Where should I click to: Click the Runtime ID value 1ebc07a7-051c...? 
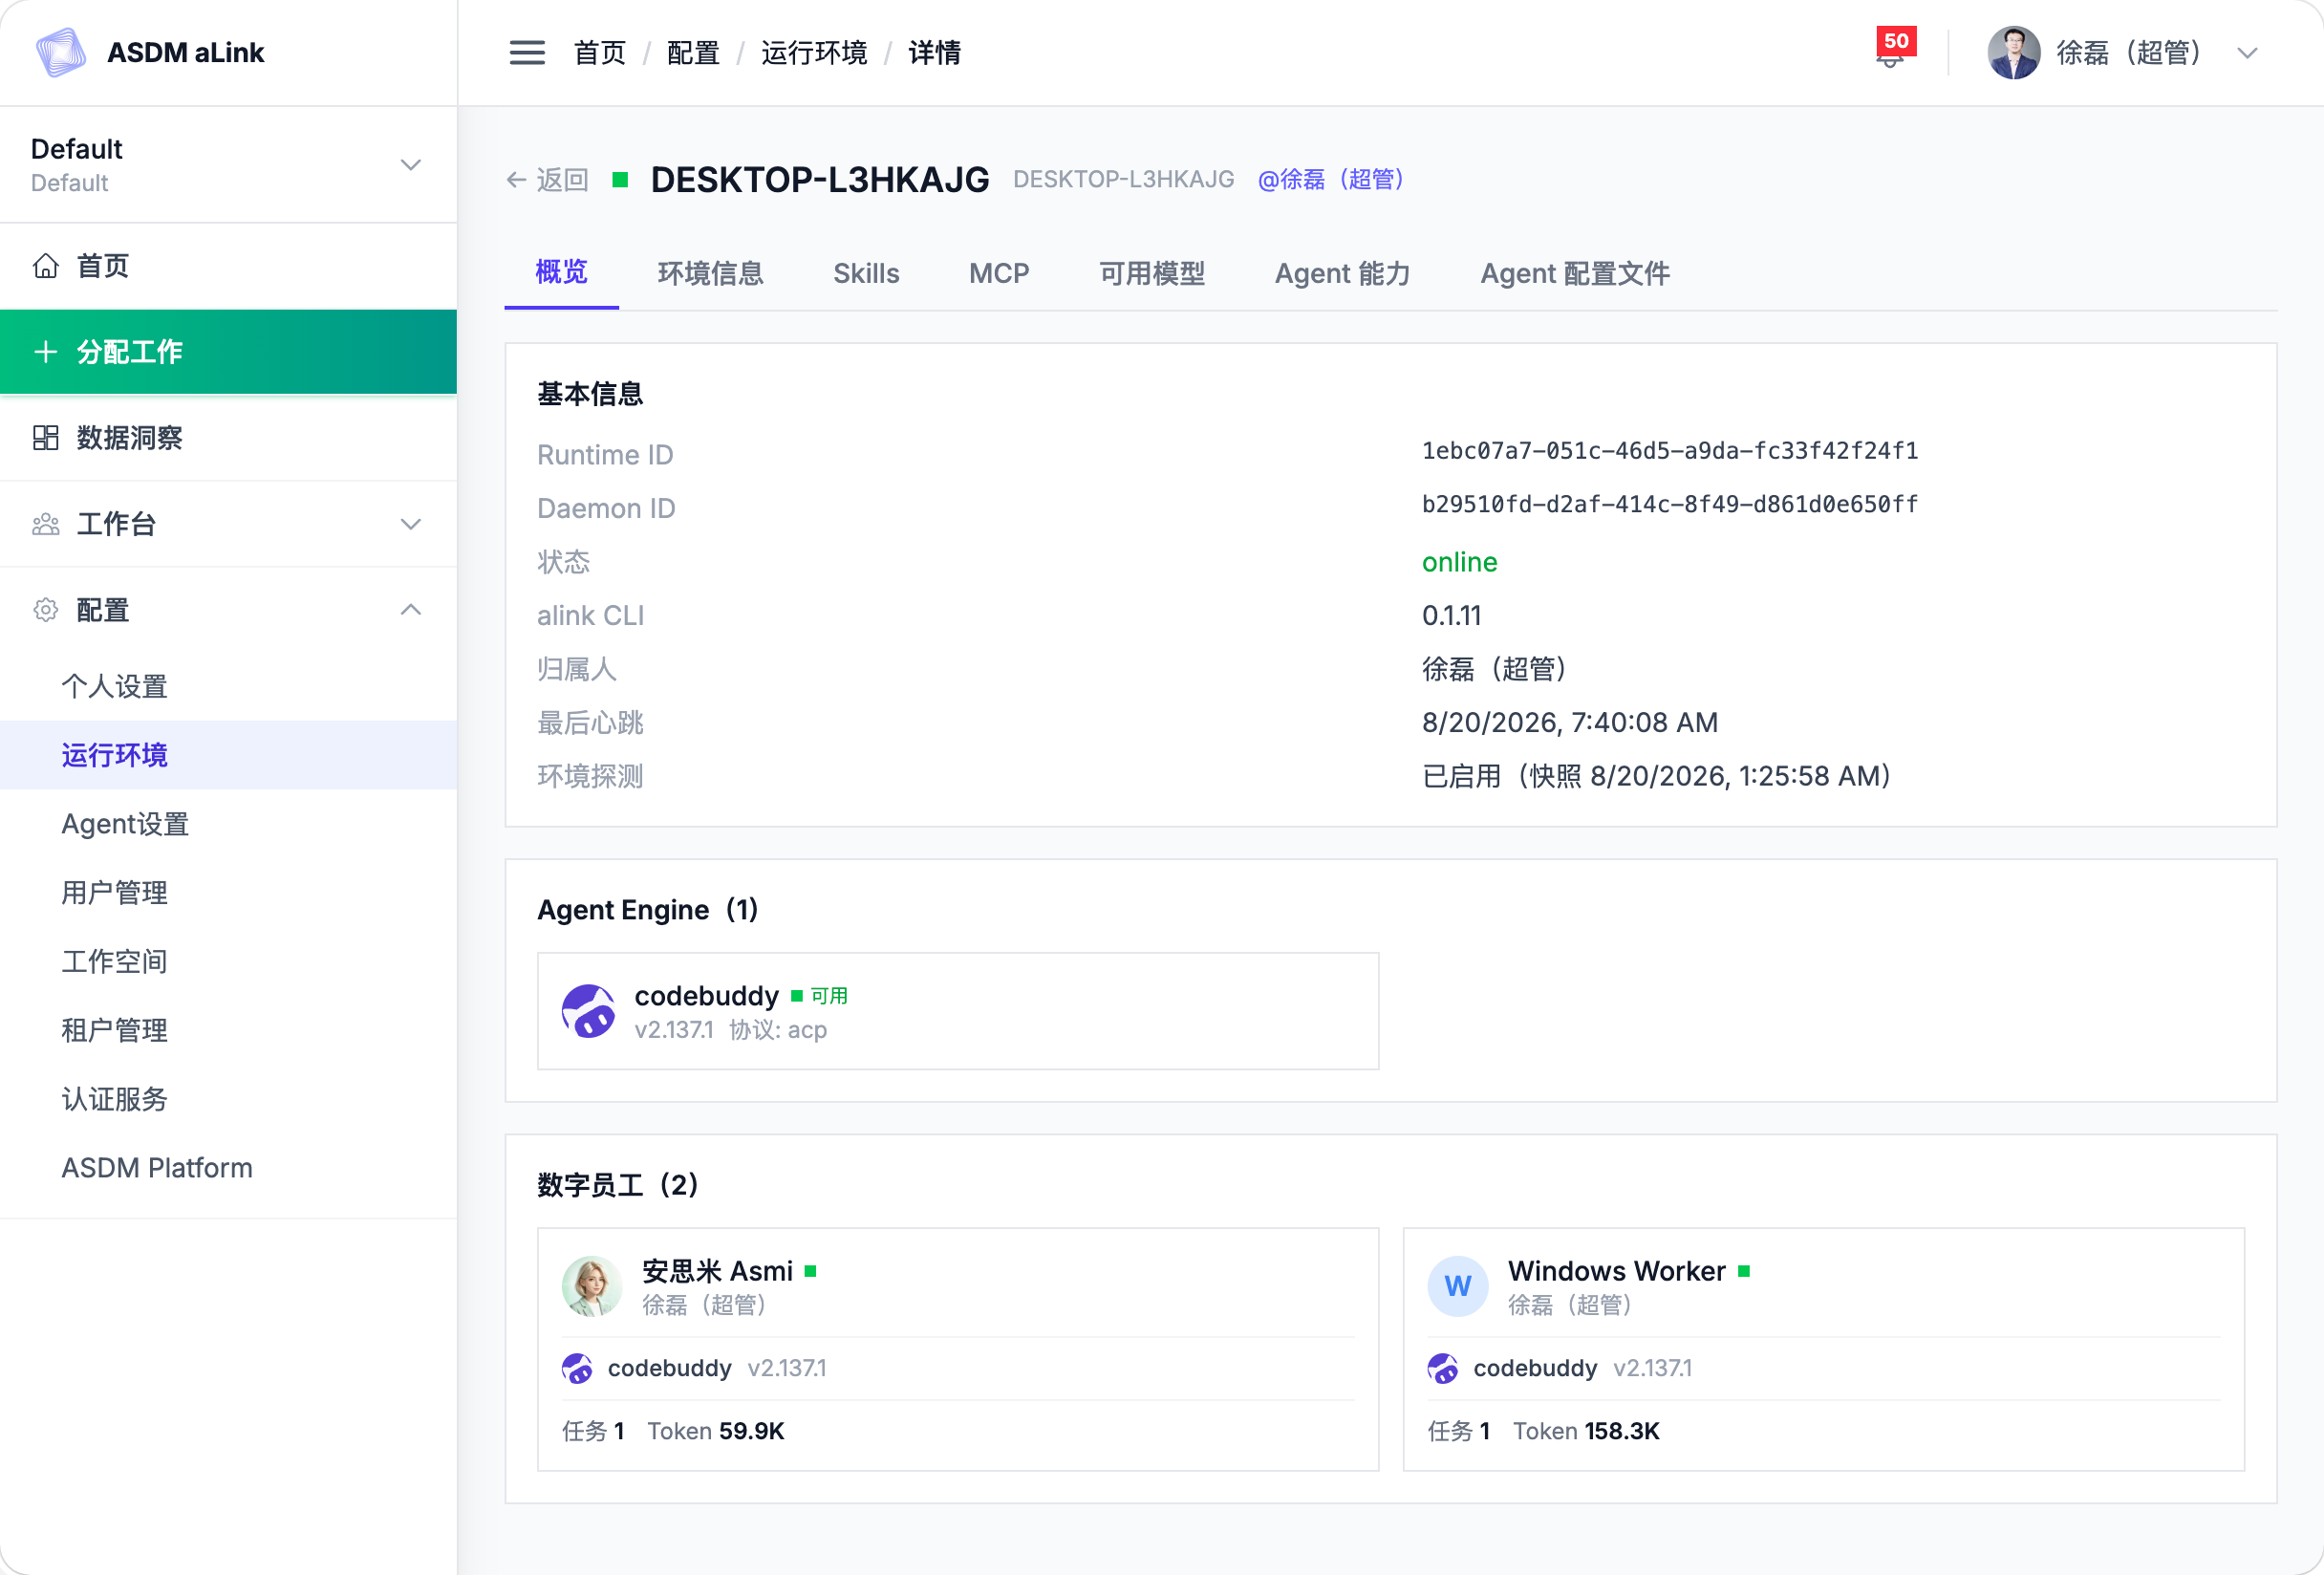pyautogui.click(x=1670, y=451)
